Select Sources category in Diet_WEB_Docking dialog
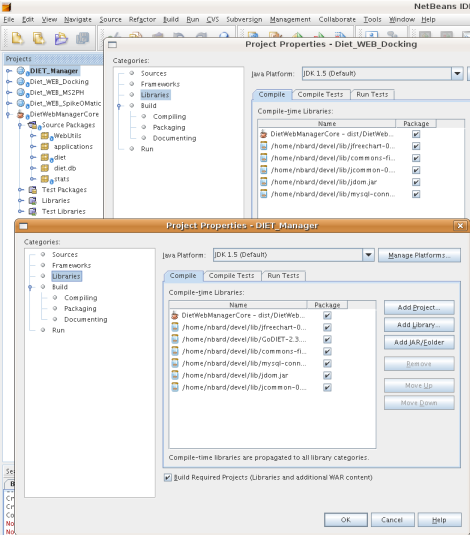Viewport: 470px width, 535px height. [154, 73]
